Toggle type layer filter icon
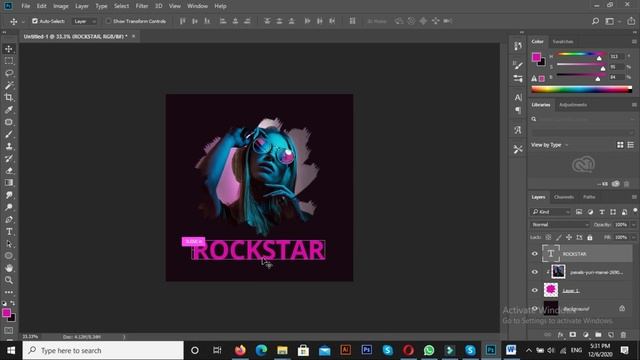Screen dimensions: 640x360 602,212
